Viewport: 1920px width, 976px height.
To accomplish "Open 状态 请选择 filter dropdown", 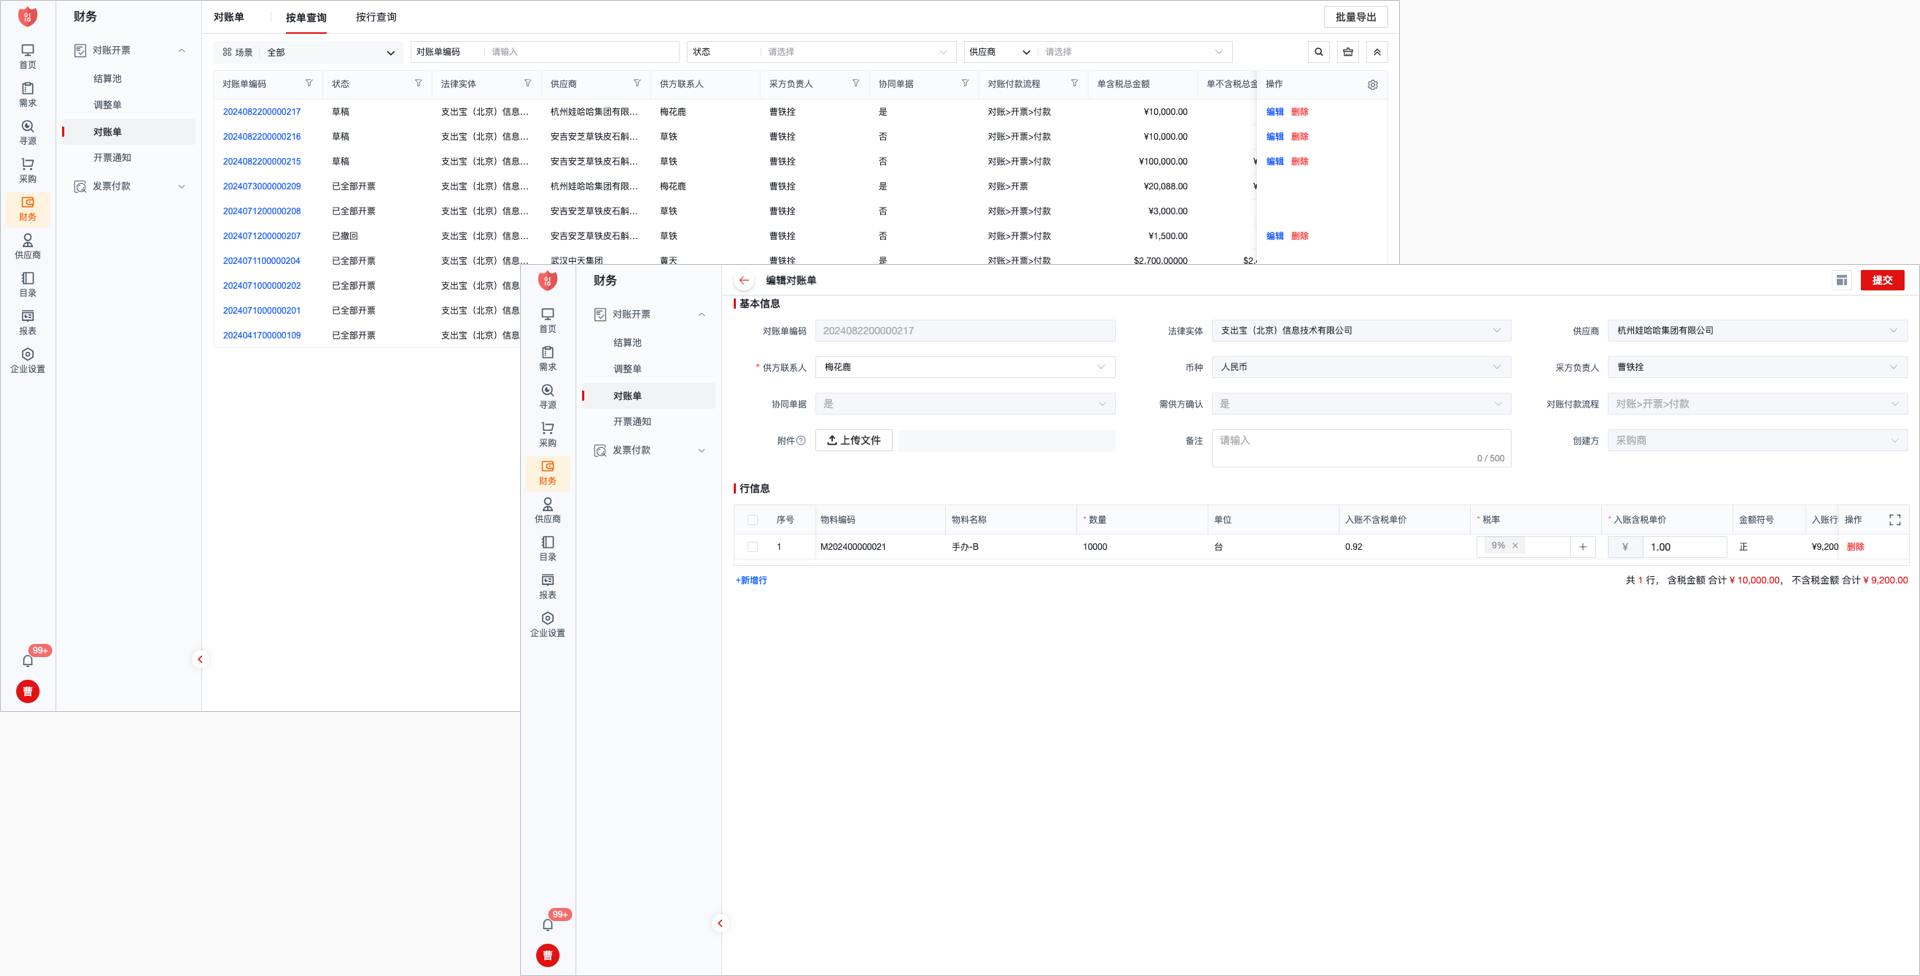I will pyautogui.click(x=856, y=52).
